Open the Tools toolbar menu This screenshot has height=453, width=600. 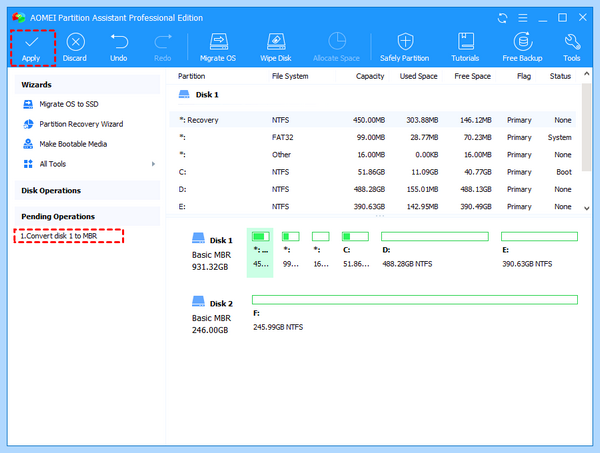[x=572, y=48]
